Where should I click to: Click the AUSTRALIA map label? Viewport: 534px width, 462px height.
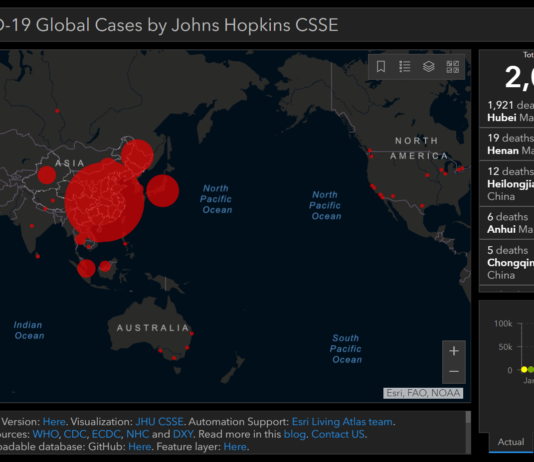[153, 328]
